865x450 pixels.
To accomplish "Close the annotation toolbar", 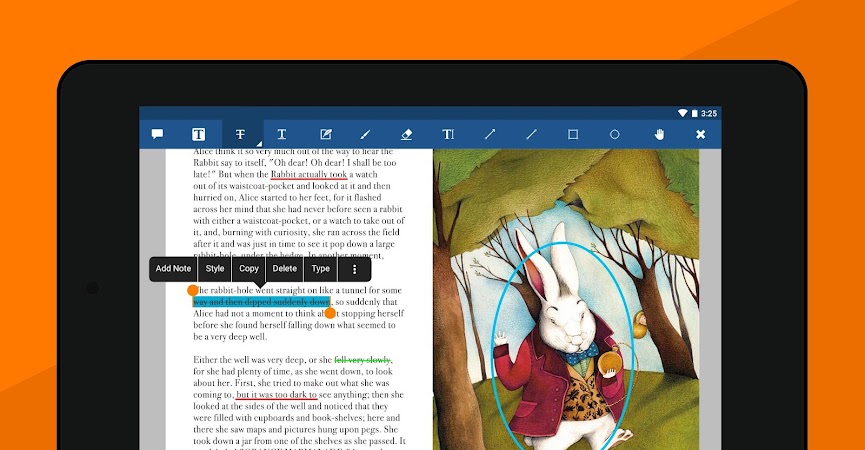I will [x=701, y=134].
